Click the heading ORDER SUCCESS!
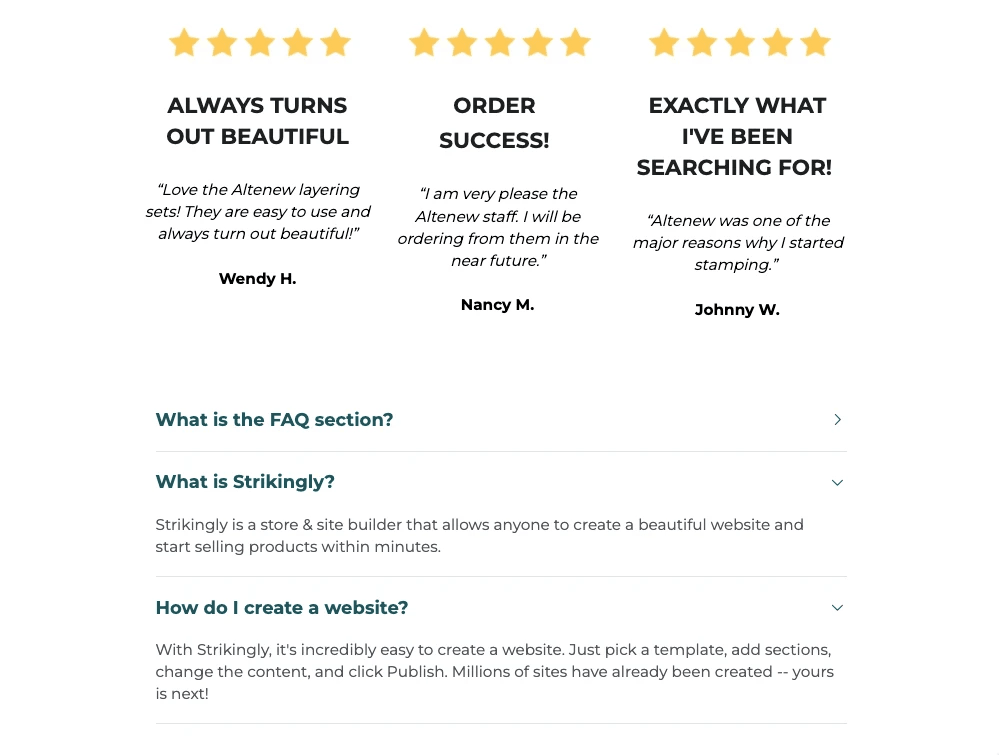The width and height of the screenshot is (999, 755). click(494, 122)
